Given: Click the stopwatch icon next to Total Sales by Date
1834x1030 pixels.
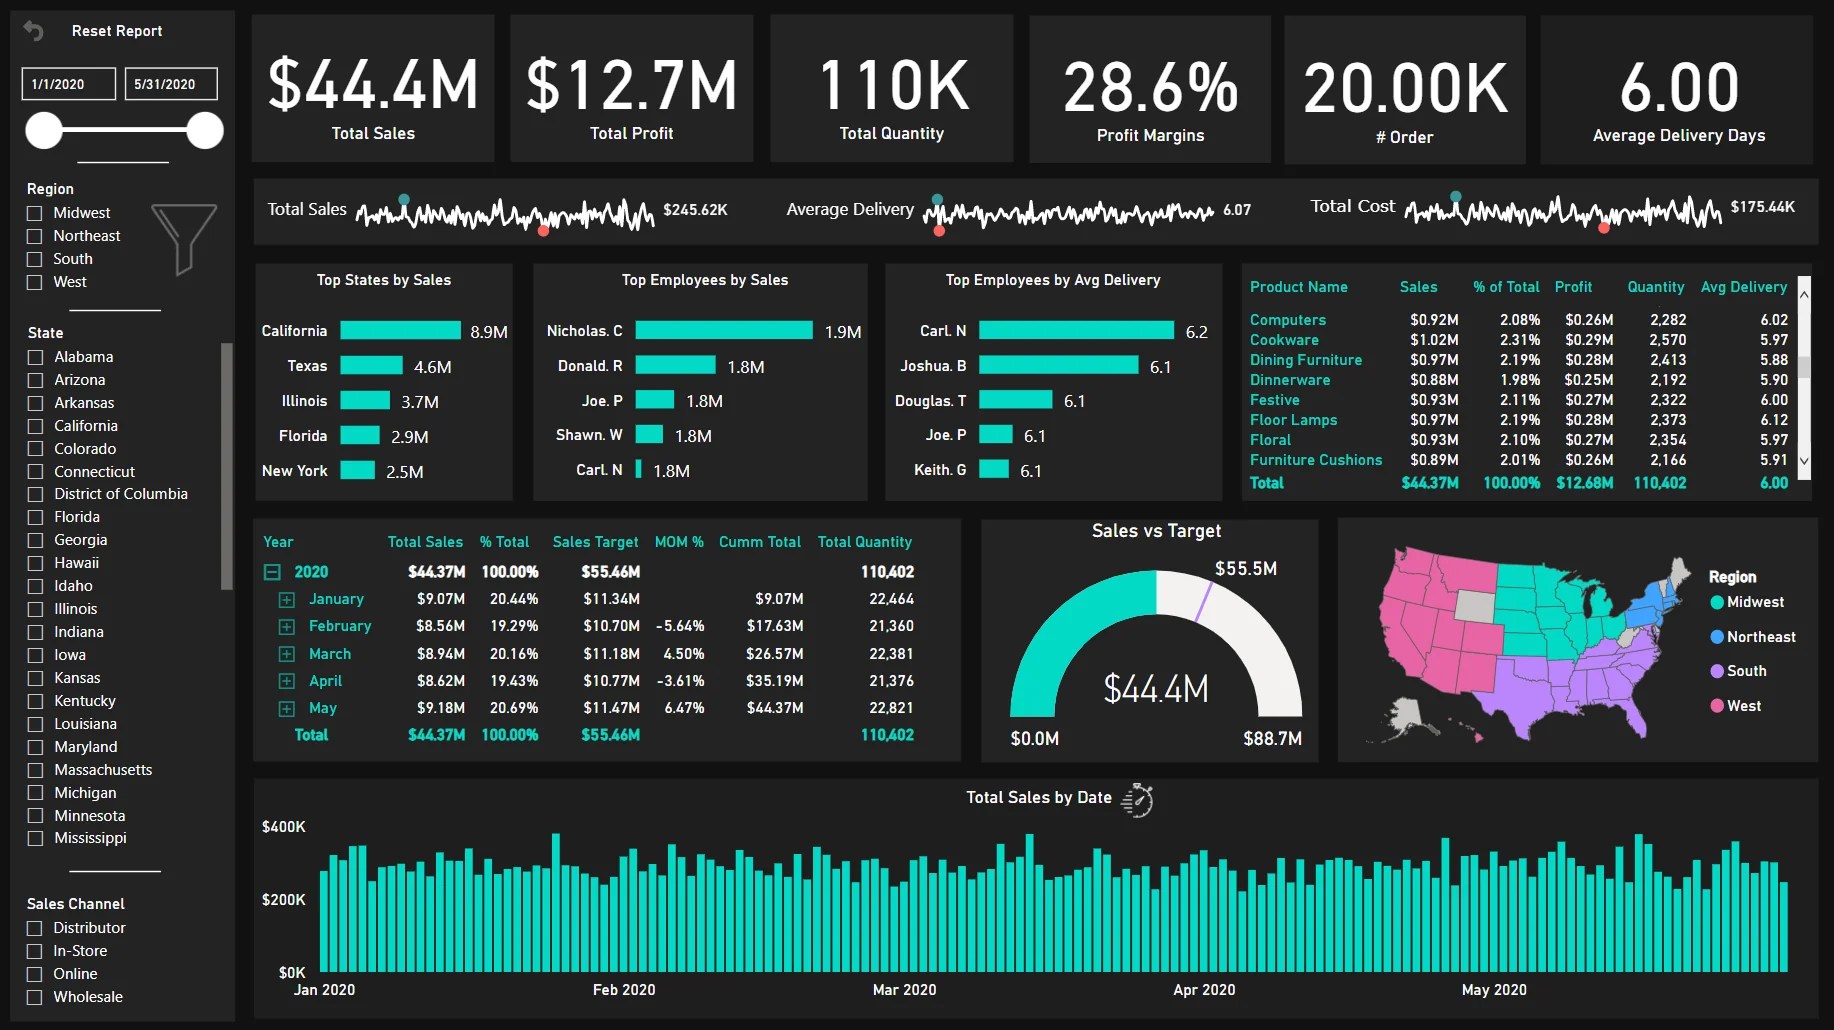Looking at the screenshot, I should (1137, 800).
